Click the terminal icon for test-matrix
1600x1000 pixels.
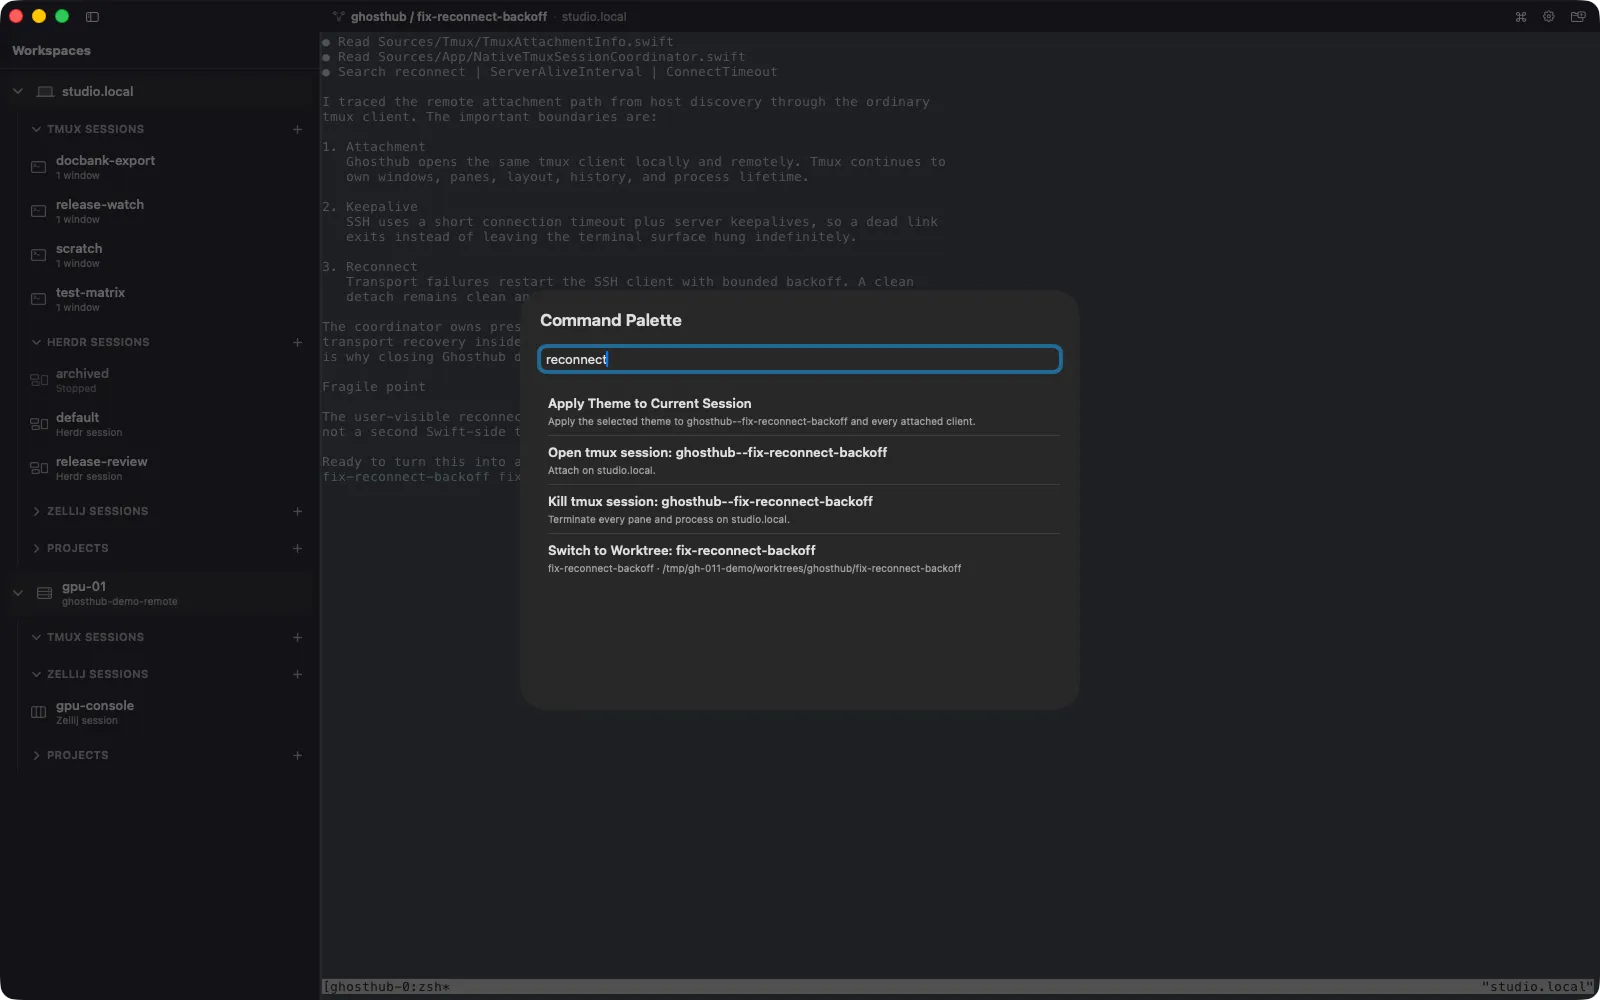38,299
